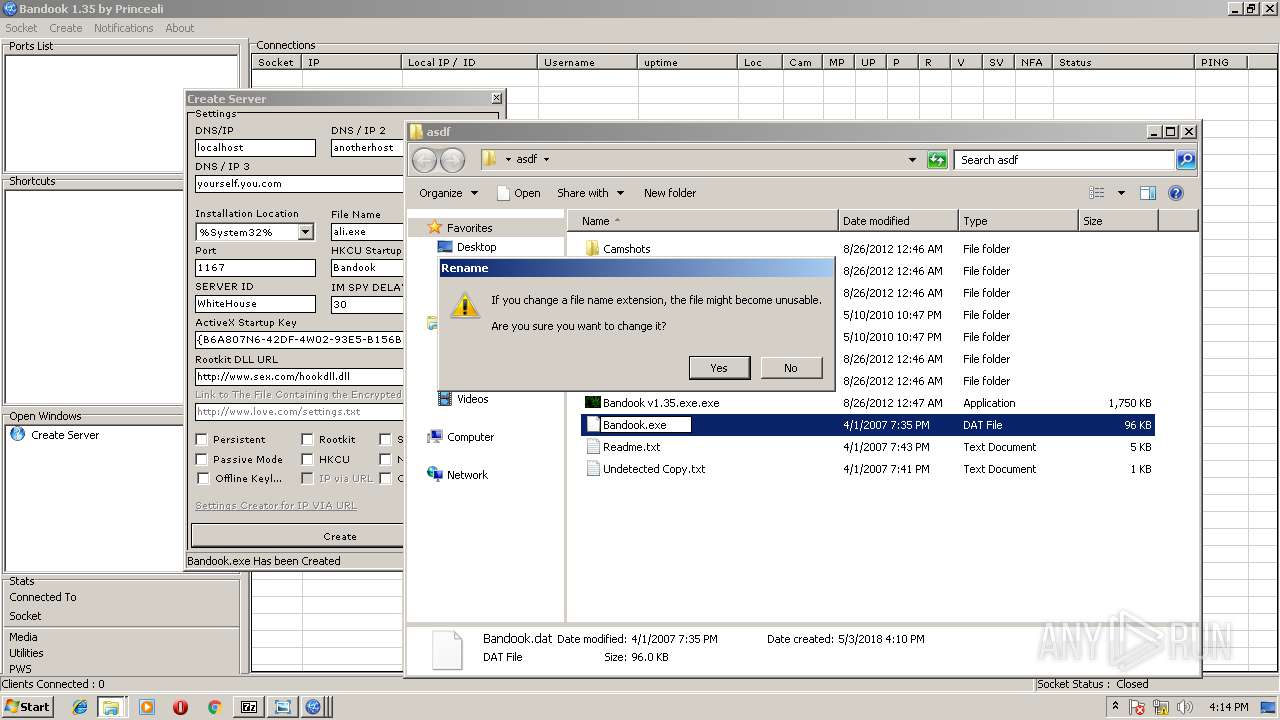This screenshot has width=1280, height=720.
Task: Click the Type column header
Action: (1018, 221)
